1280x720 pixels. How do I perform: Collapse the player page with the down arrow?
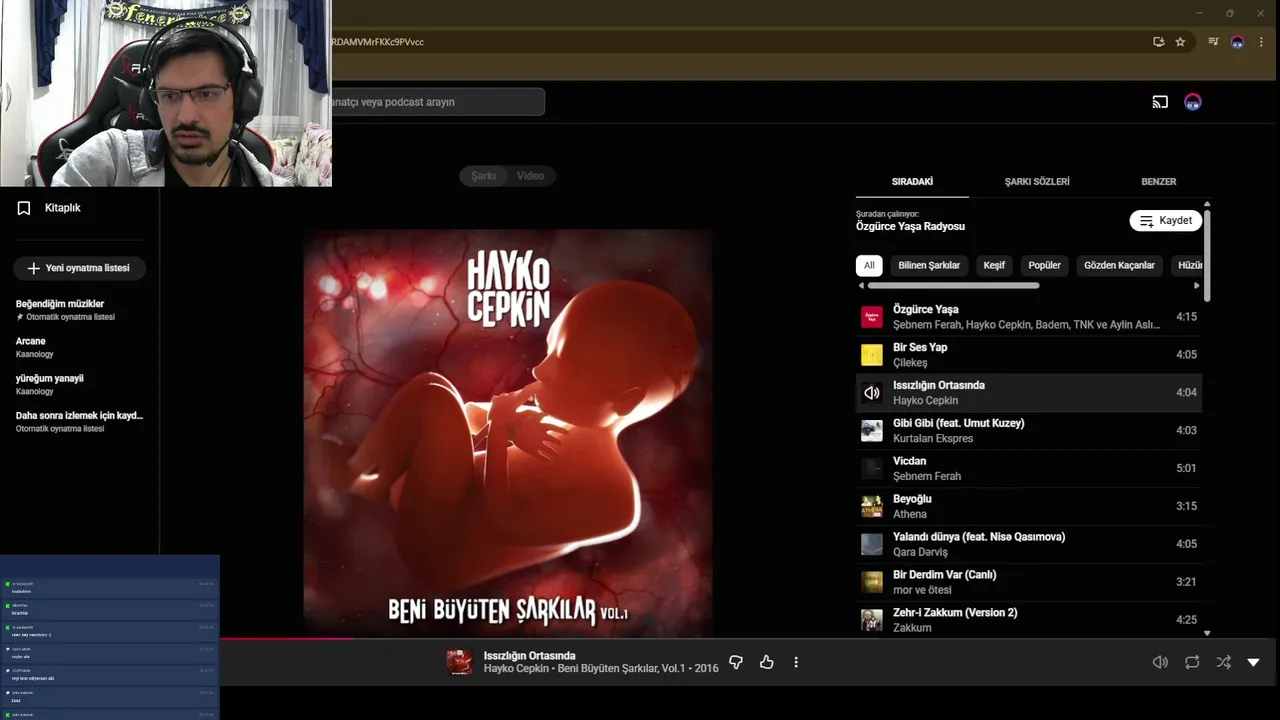(x=1253, y=662)
